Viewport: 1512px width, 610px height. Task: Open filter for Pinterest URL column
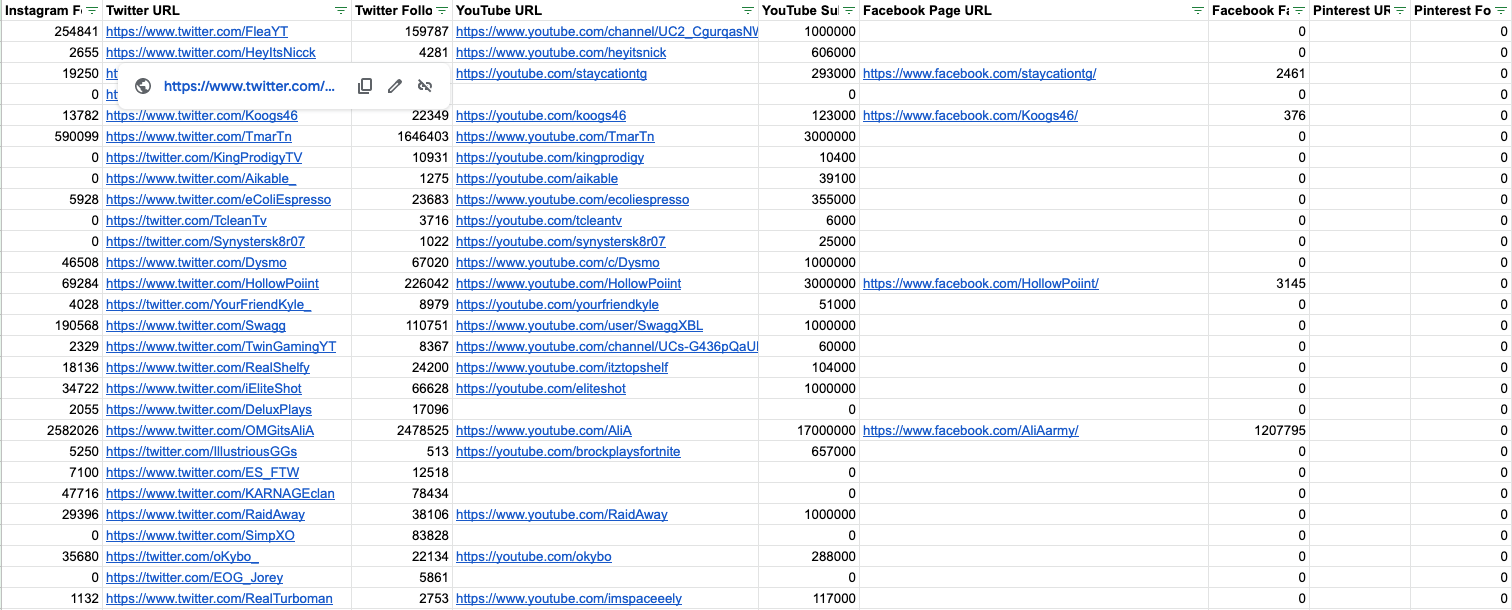click(x=1400, y=10)
